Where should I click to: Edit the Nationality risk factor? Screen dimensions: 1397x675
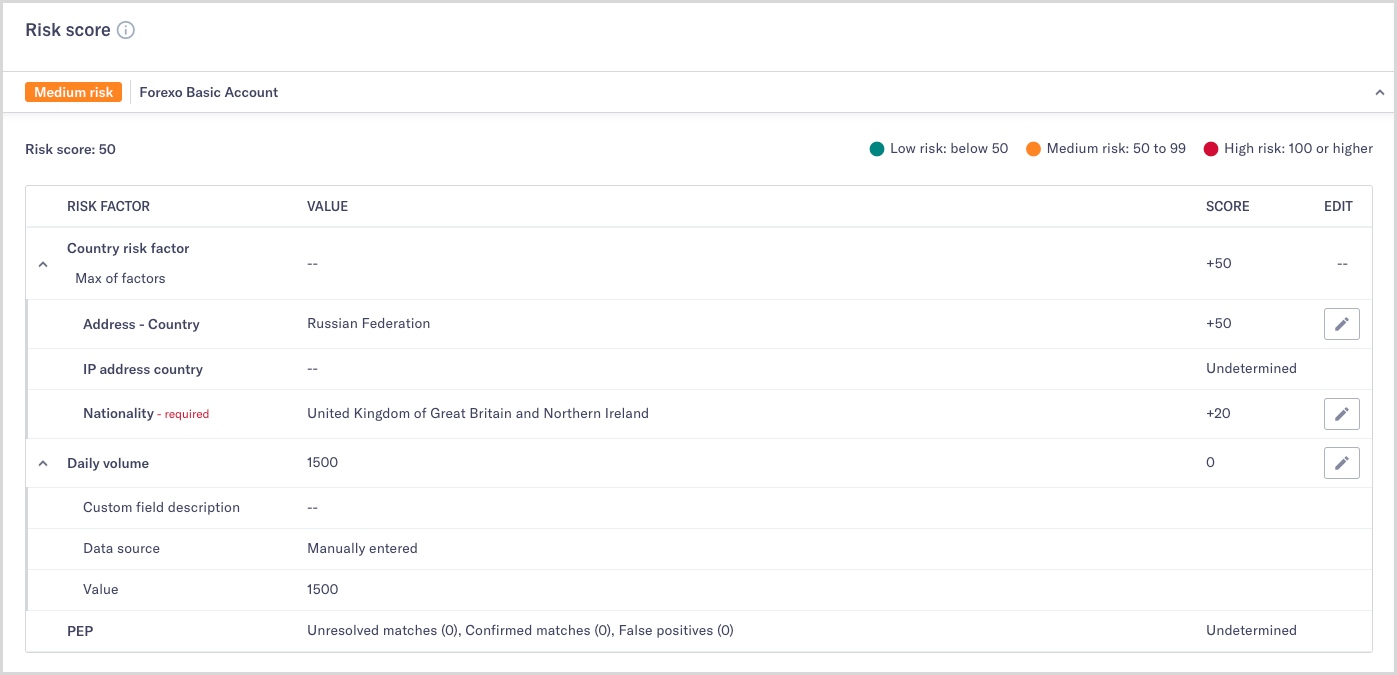tap(1341, 413)
